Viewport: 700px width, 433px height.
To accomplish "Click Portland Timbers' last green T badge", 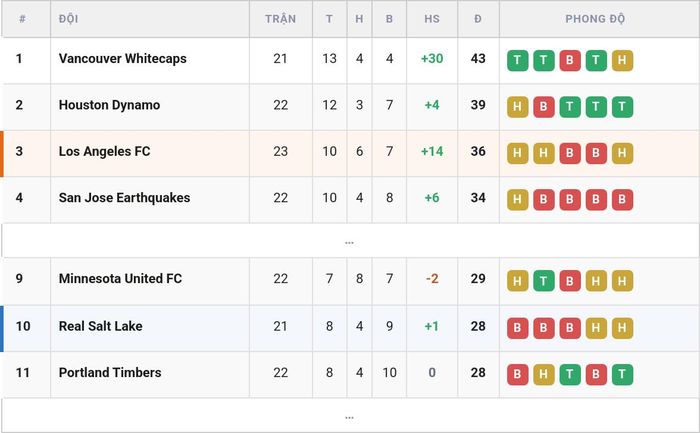I will click(x=622, y=374).
